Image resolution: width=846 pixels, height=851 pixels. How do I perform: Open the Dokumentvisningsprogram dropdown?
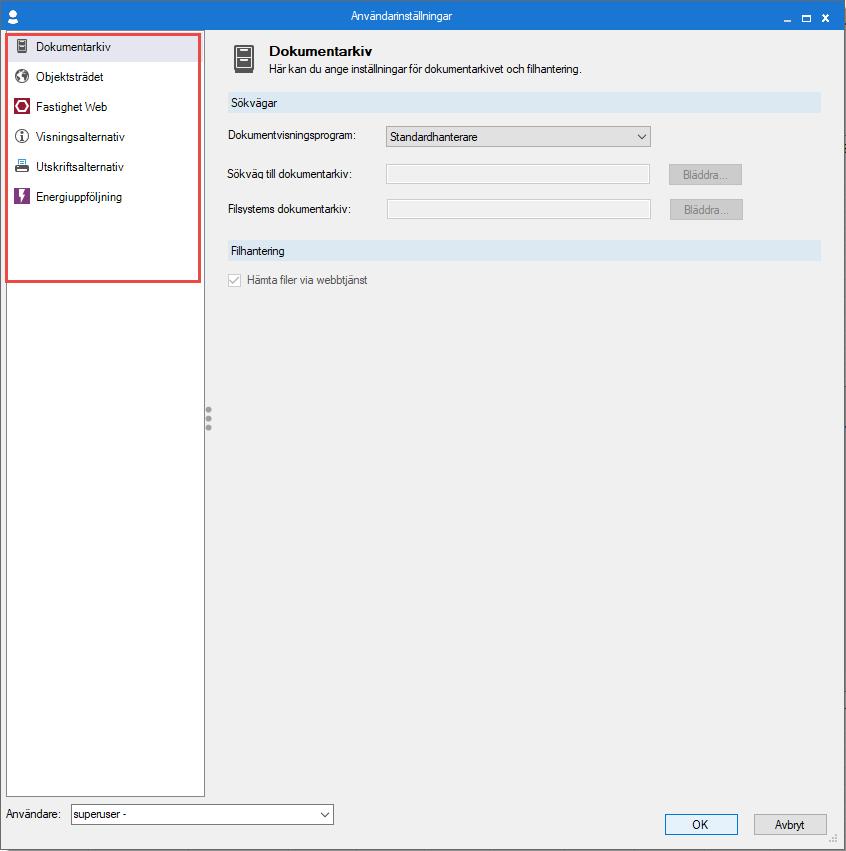point(518,137)
